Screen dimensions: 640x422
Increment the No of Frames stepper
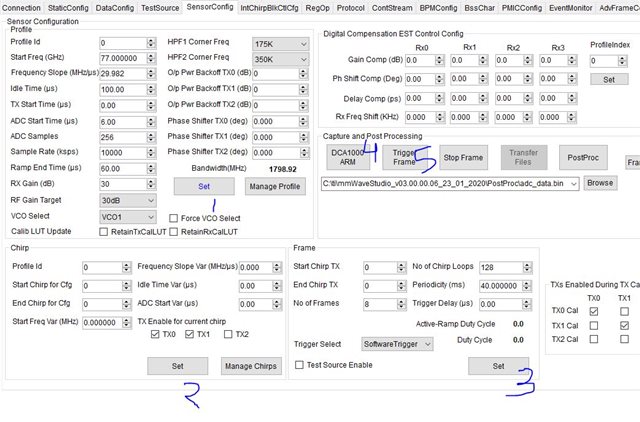(401, 301)
